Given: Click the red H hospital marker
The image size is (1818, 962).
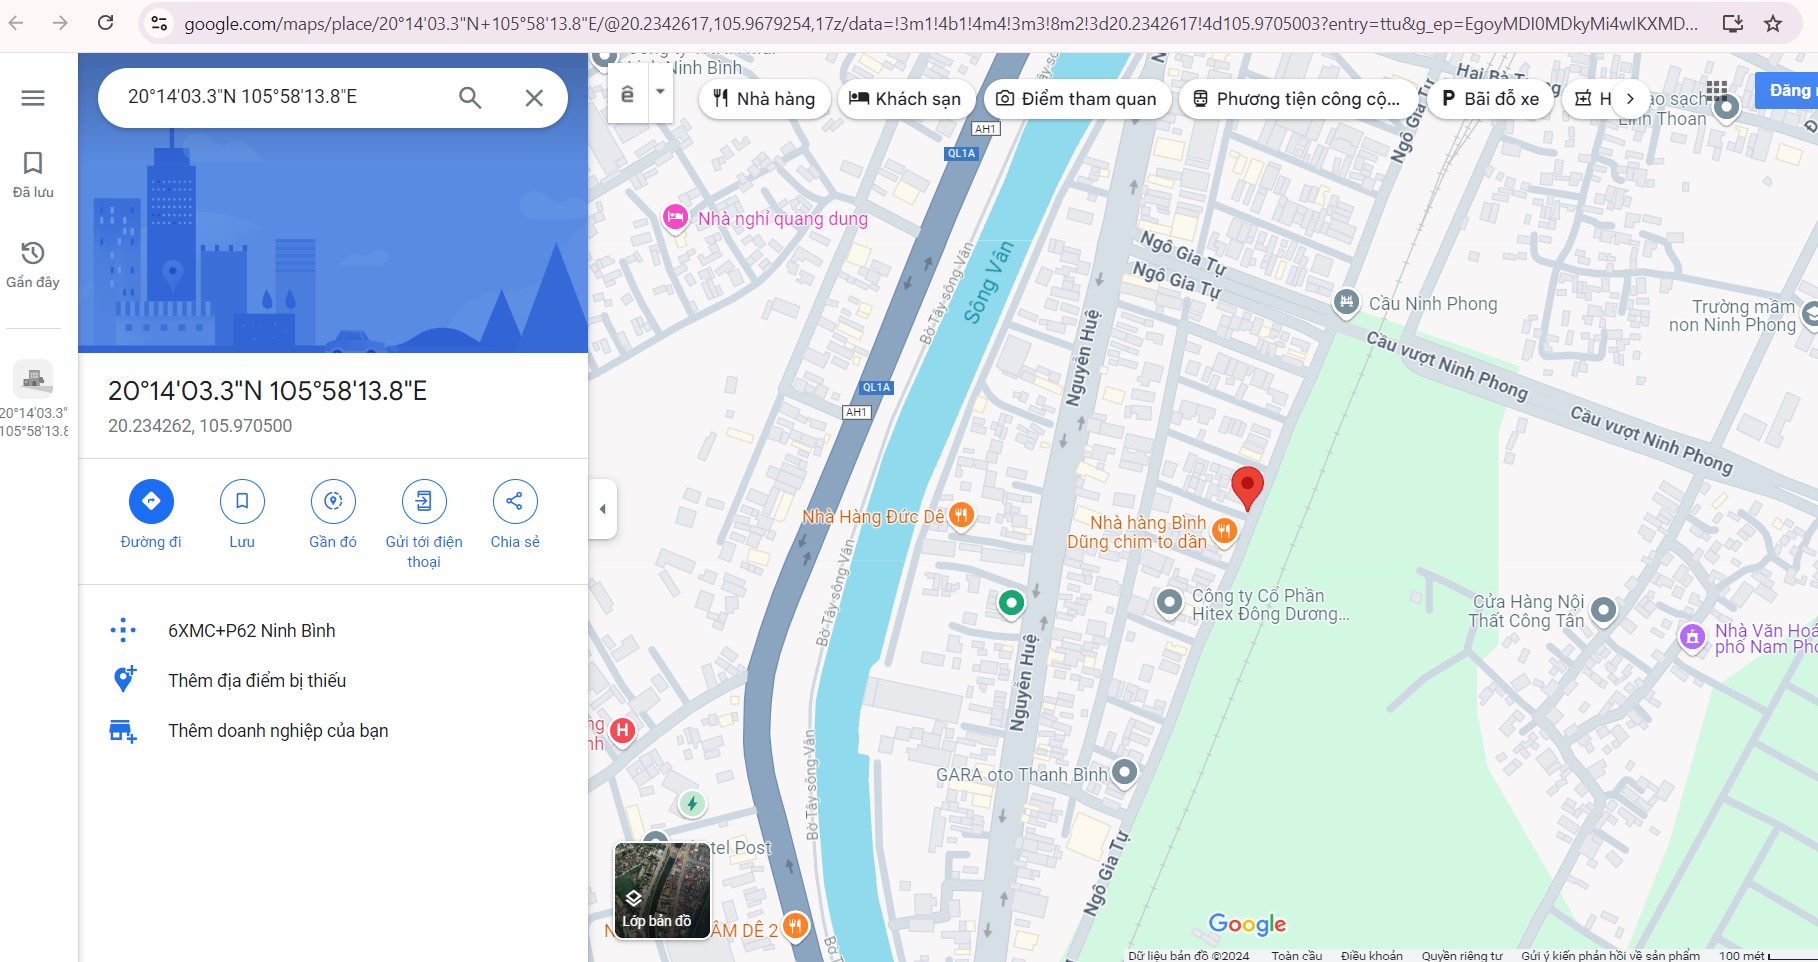Looking at the screenshot, I should [622, 731].
